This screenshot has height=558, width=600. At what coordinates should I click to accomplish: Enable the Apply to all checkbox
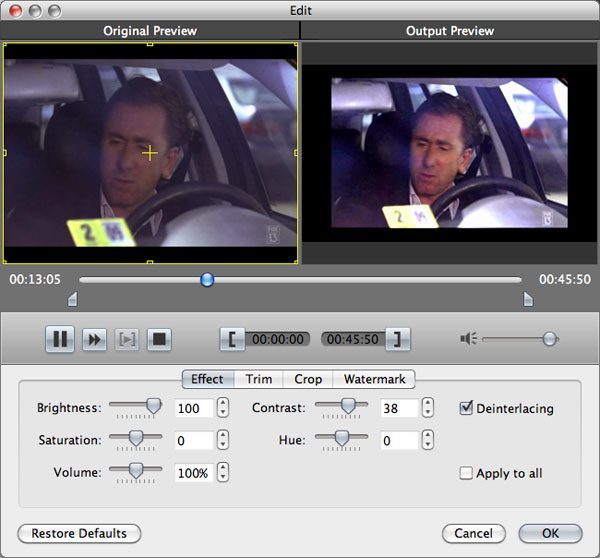[466, 473]
